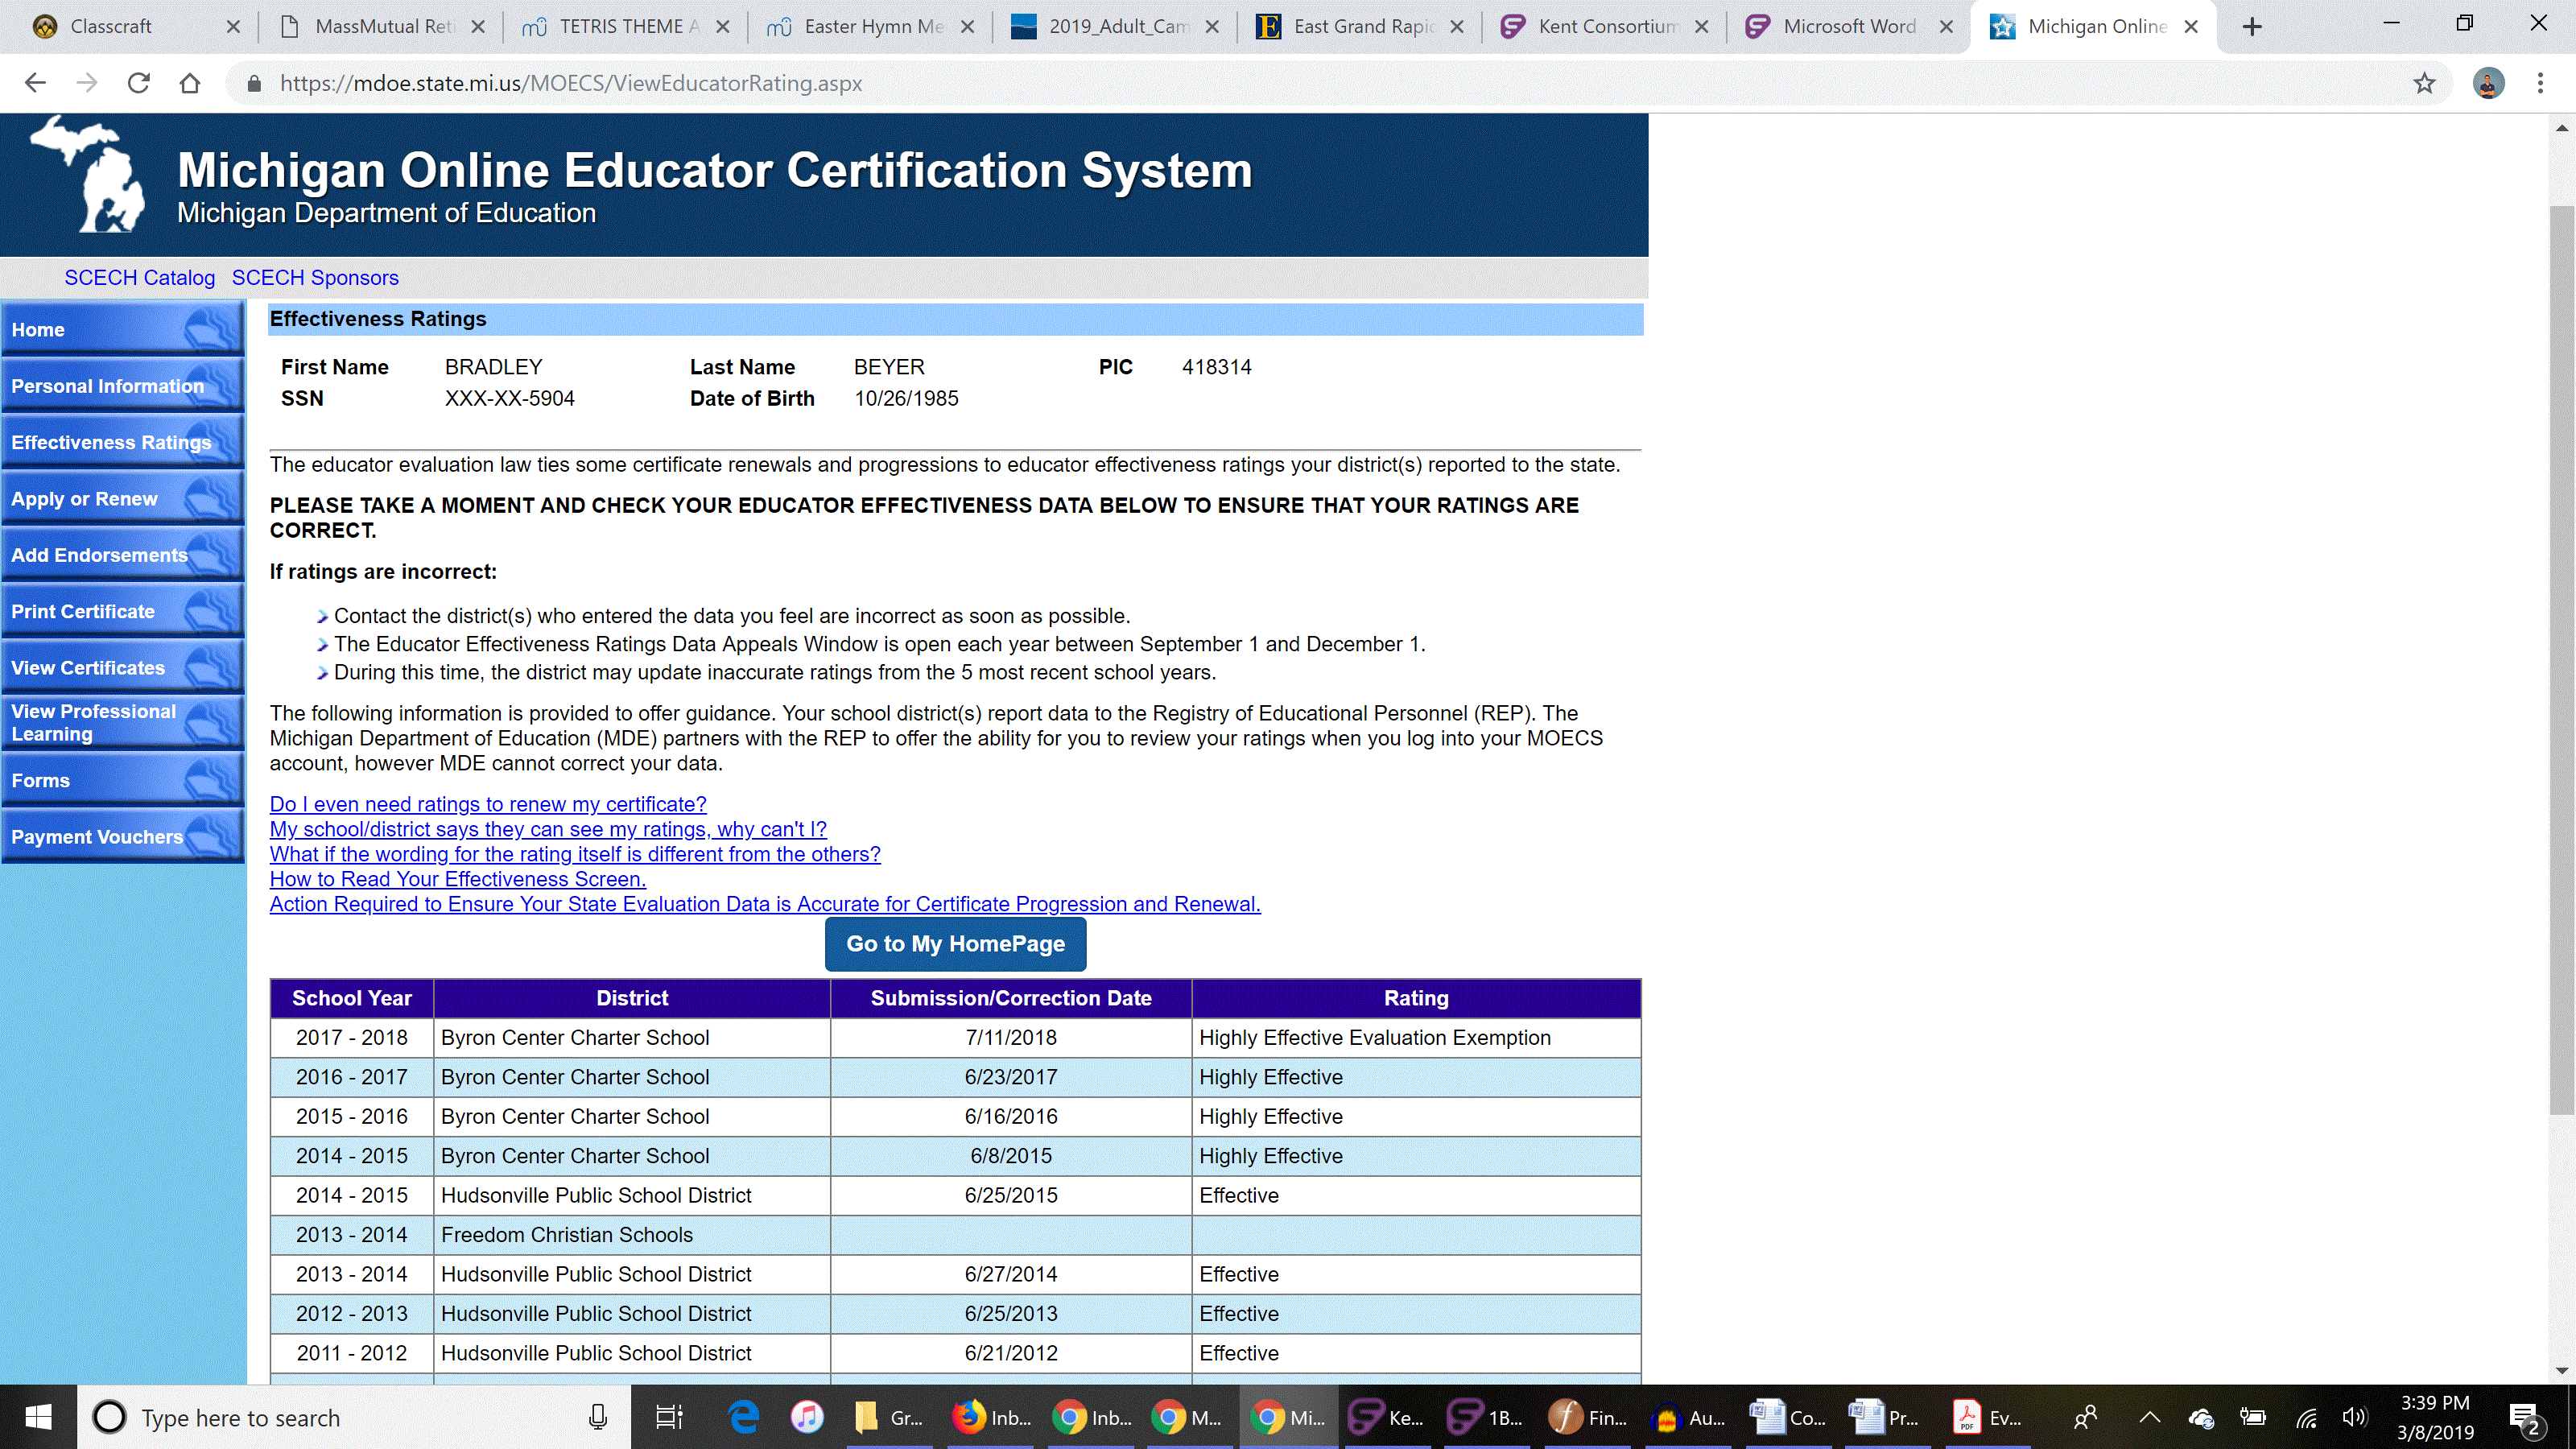The image size is (2576, 1449).
Task: Click the taskbar microphone search icon
Action: 598,1417
